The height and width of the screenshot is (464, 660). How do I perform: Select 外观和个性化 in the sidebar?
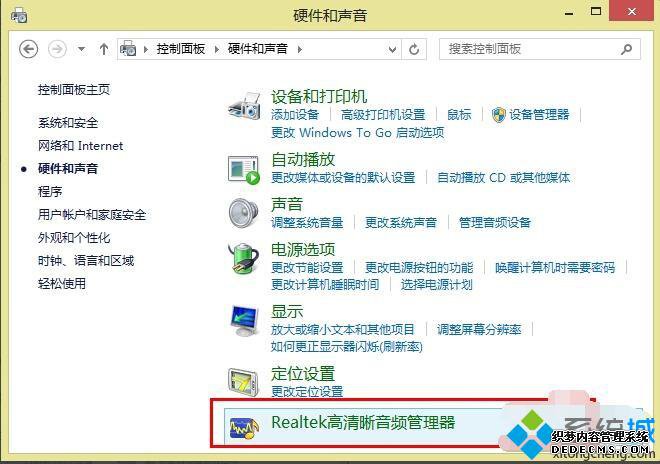[x=74, y=237]
